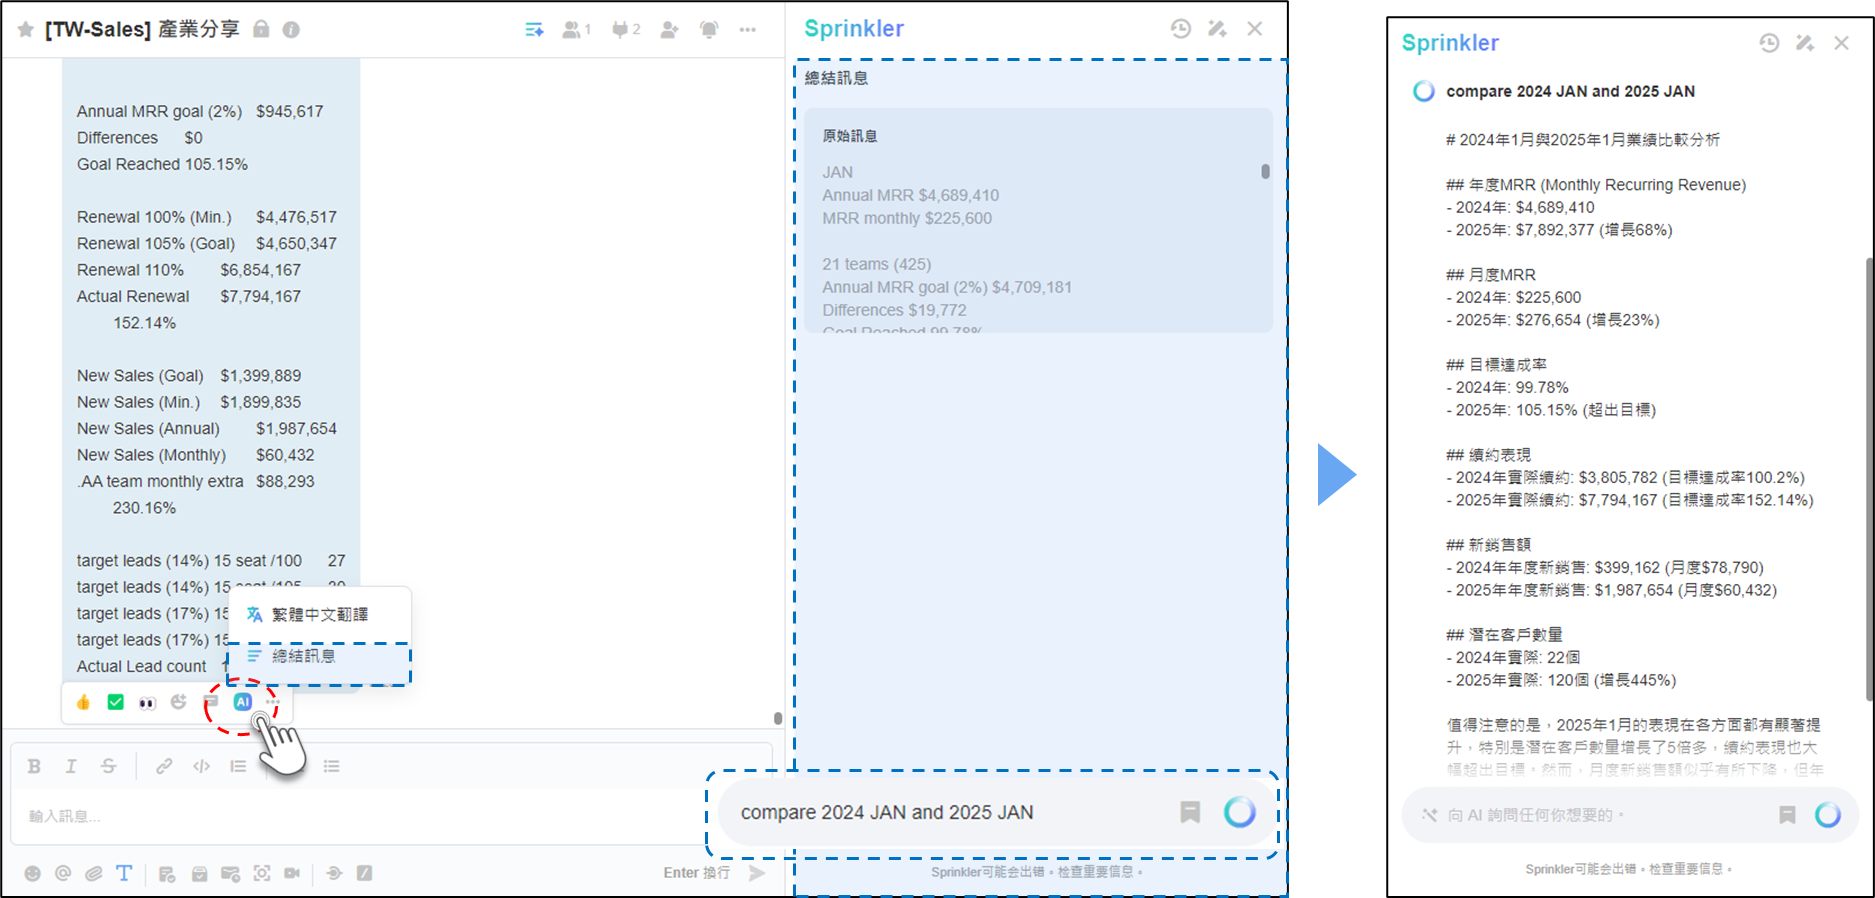Image resolution: width=1875 pixels, height=898 pixels.
Task: Click the scrollbar of the 原始訊息 box
Action: [1265, 172]
